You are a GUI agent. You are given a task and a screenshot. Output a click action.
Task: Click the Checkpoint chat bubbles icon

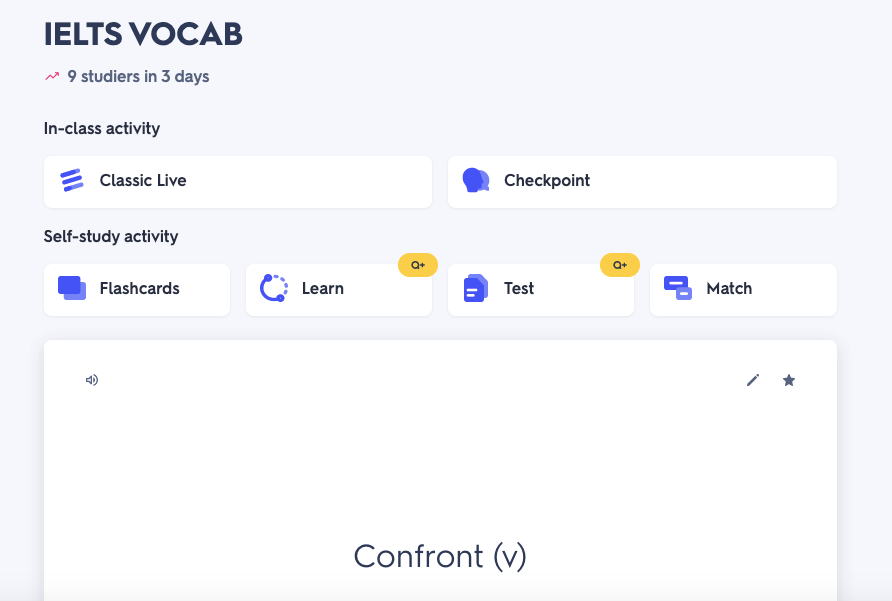476,181
